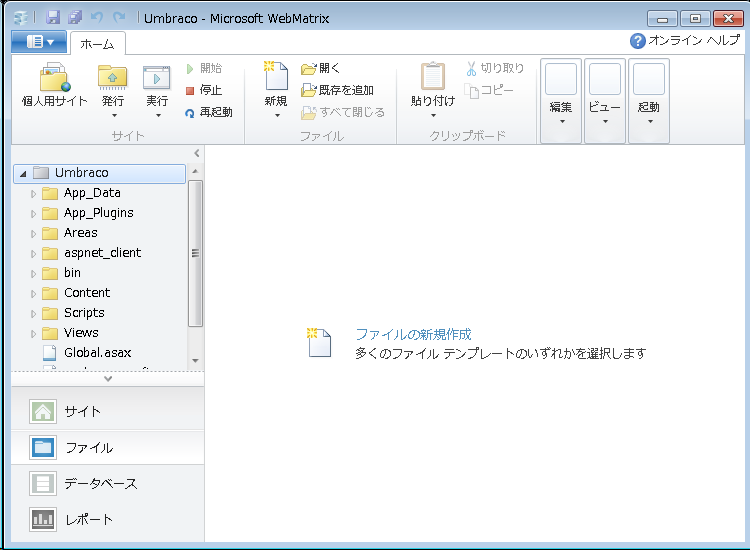This screenshot has width=750, height=550.
Task: Click すべて閉じる (Close All)
Action: (x=343, y=112)
